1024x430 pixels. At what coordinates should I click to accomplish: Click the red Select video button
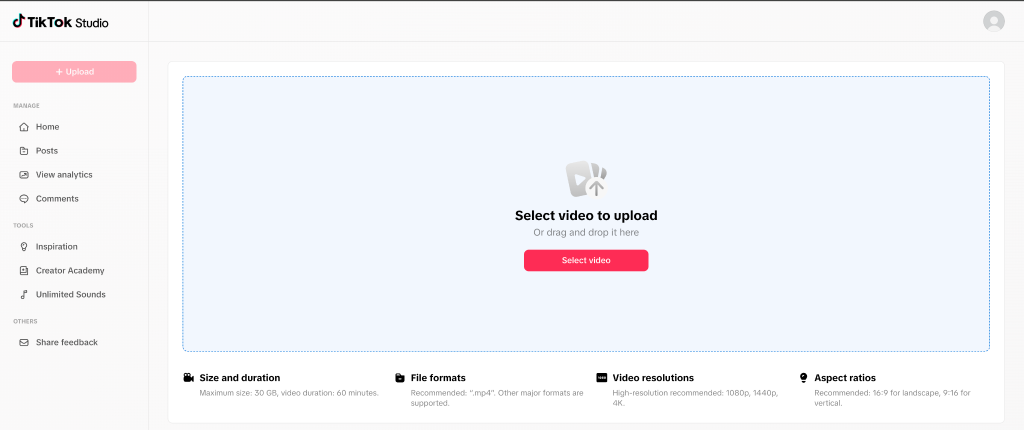pos(586,260)
